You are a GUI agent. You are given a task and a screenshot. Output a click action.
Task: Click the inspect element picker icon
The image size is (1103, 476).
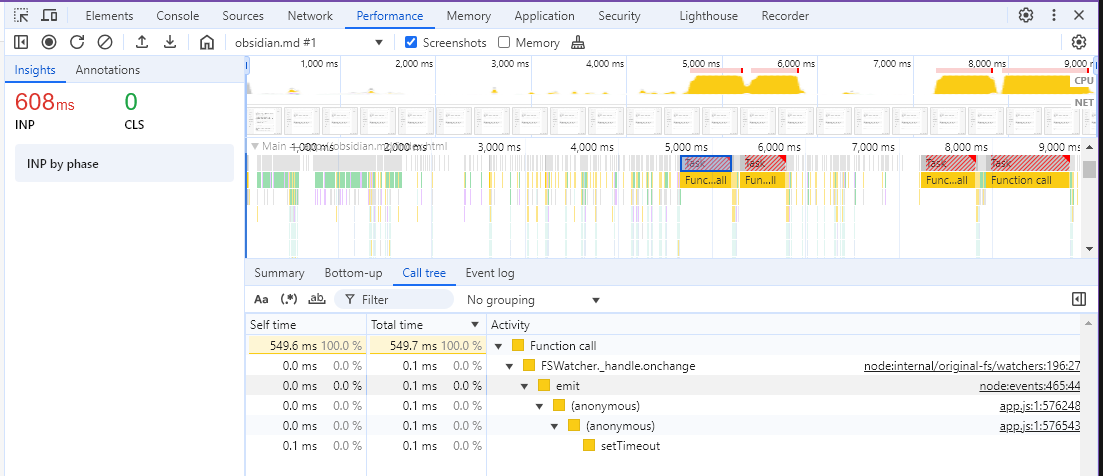coord(21,16)
